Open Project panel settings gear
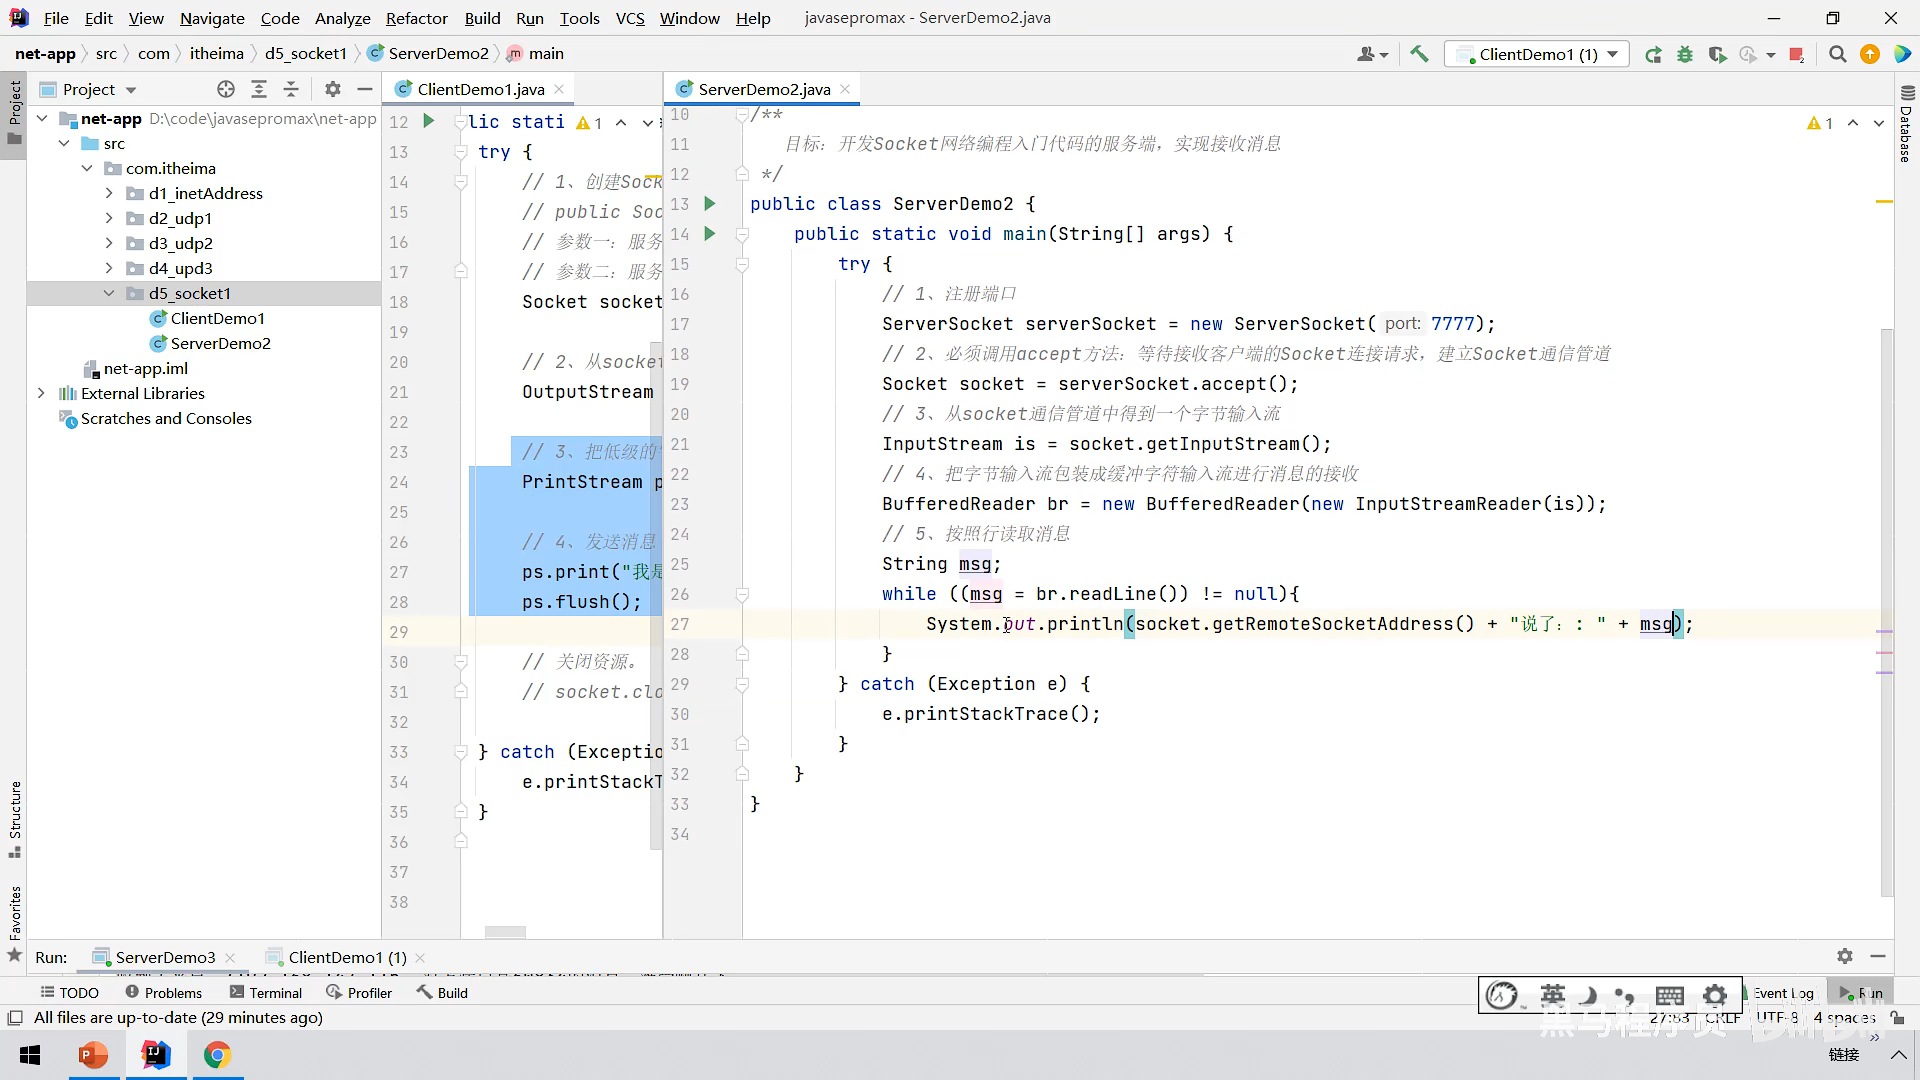 click(x=333, y=89)
